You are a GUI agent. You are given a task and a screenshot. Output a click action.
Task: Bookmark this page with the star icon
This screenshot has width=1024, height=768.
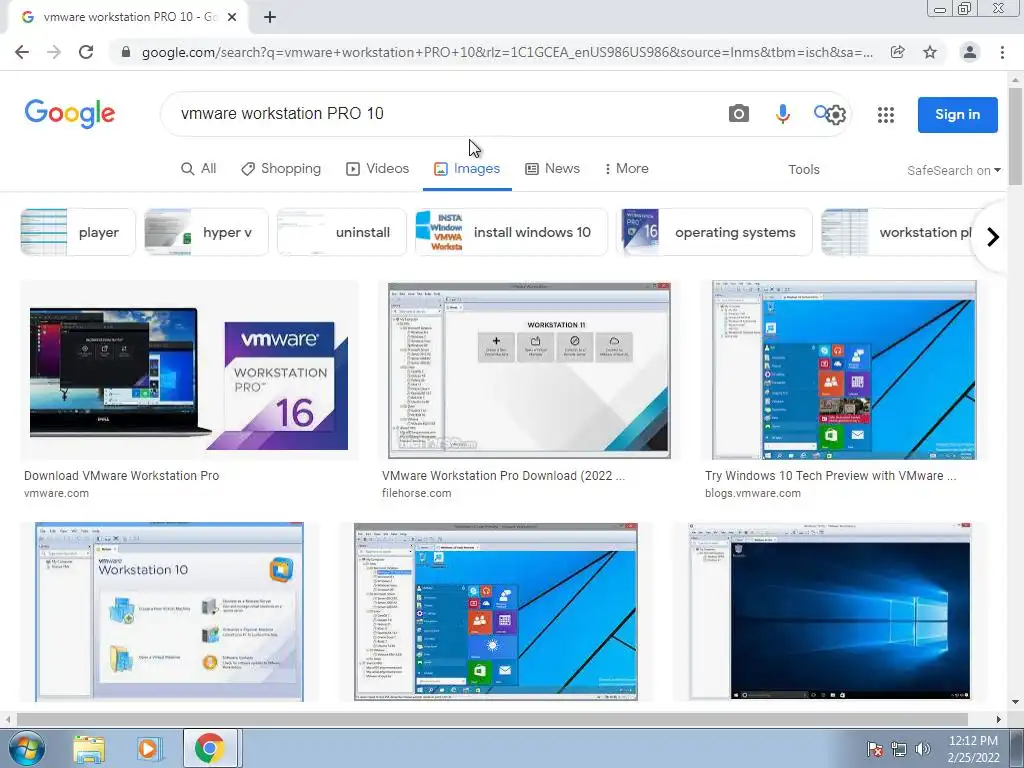tap(930, 52)
